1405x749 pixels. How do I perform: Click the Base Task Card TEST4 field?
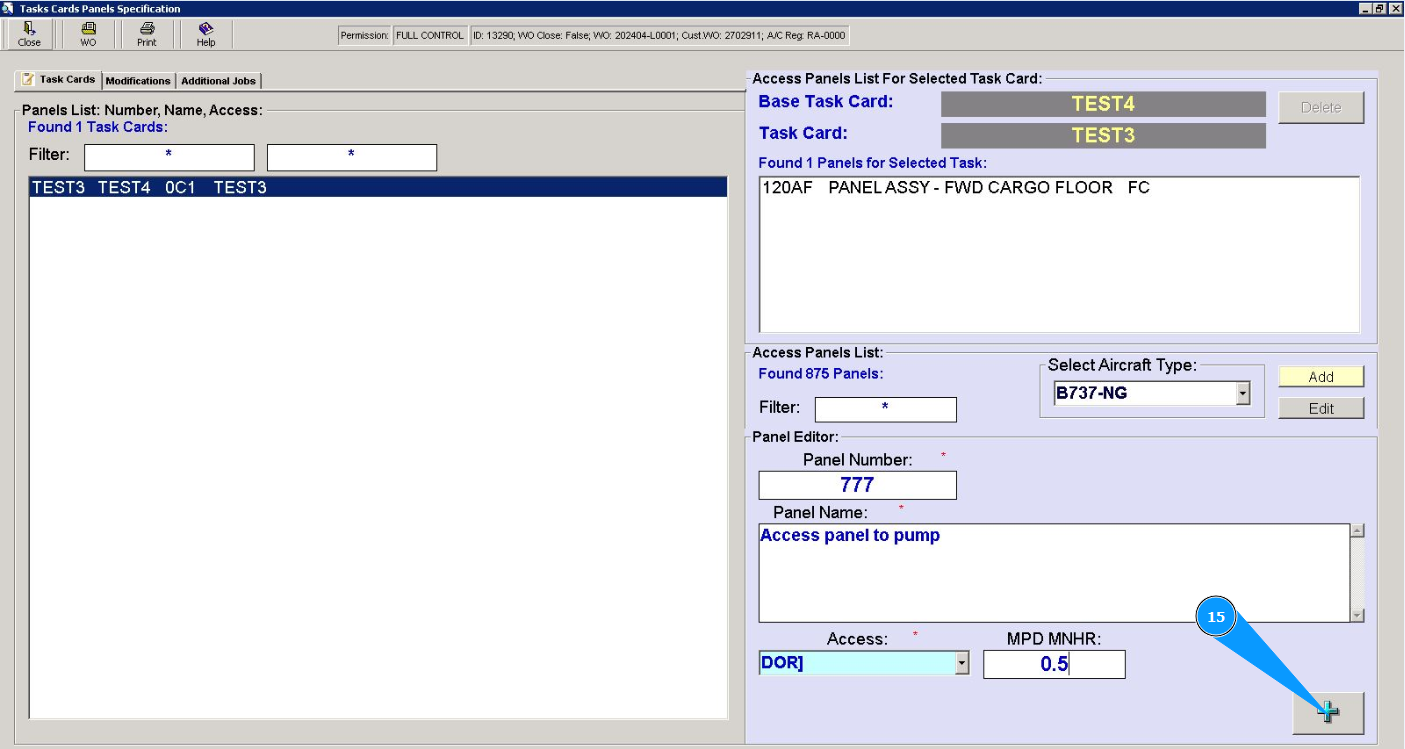[x=1103, y=104]
